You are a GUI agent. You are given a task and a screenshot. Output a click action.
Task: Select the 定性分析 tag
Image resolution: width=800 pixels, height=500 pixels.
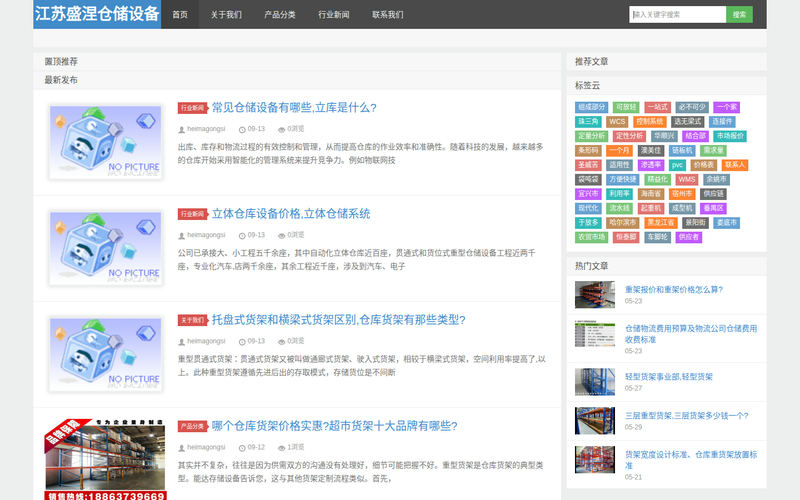coord(630,136)
